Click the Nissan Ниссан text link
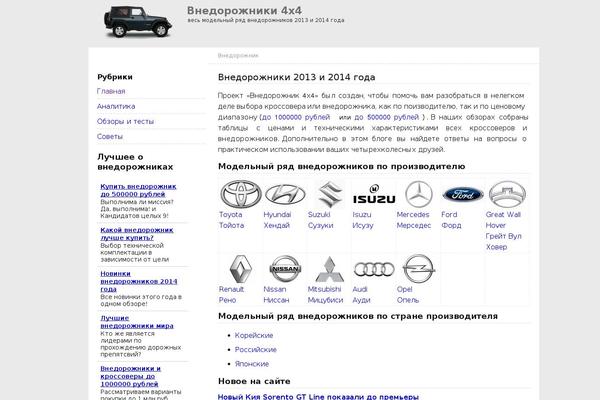The width and height of the screenshot is (600, 400). [276, 295]
